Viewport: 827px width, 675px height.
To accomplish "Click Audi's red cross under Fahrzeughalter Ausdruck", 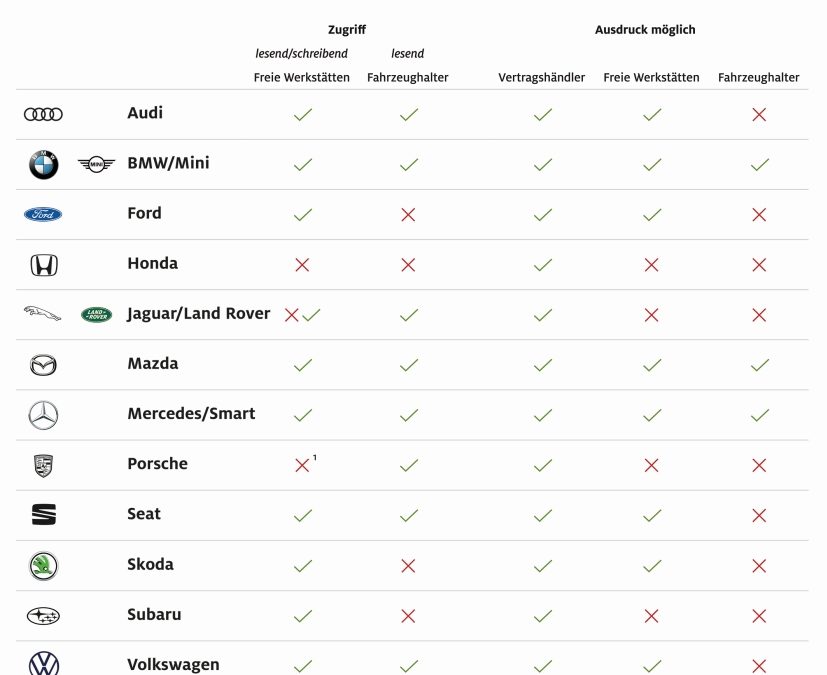I will 759,115.
